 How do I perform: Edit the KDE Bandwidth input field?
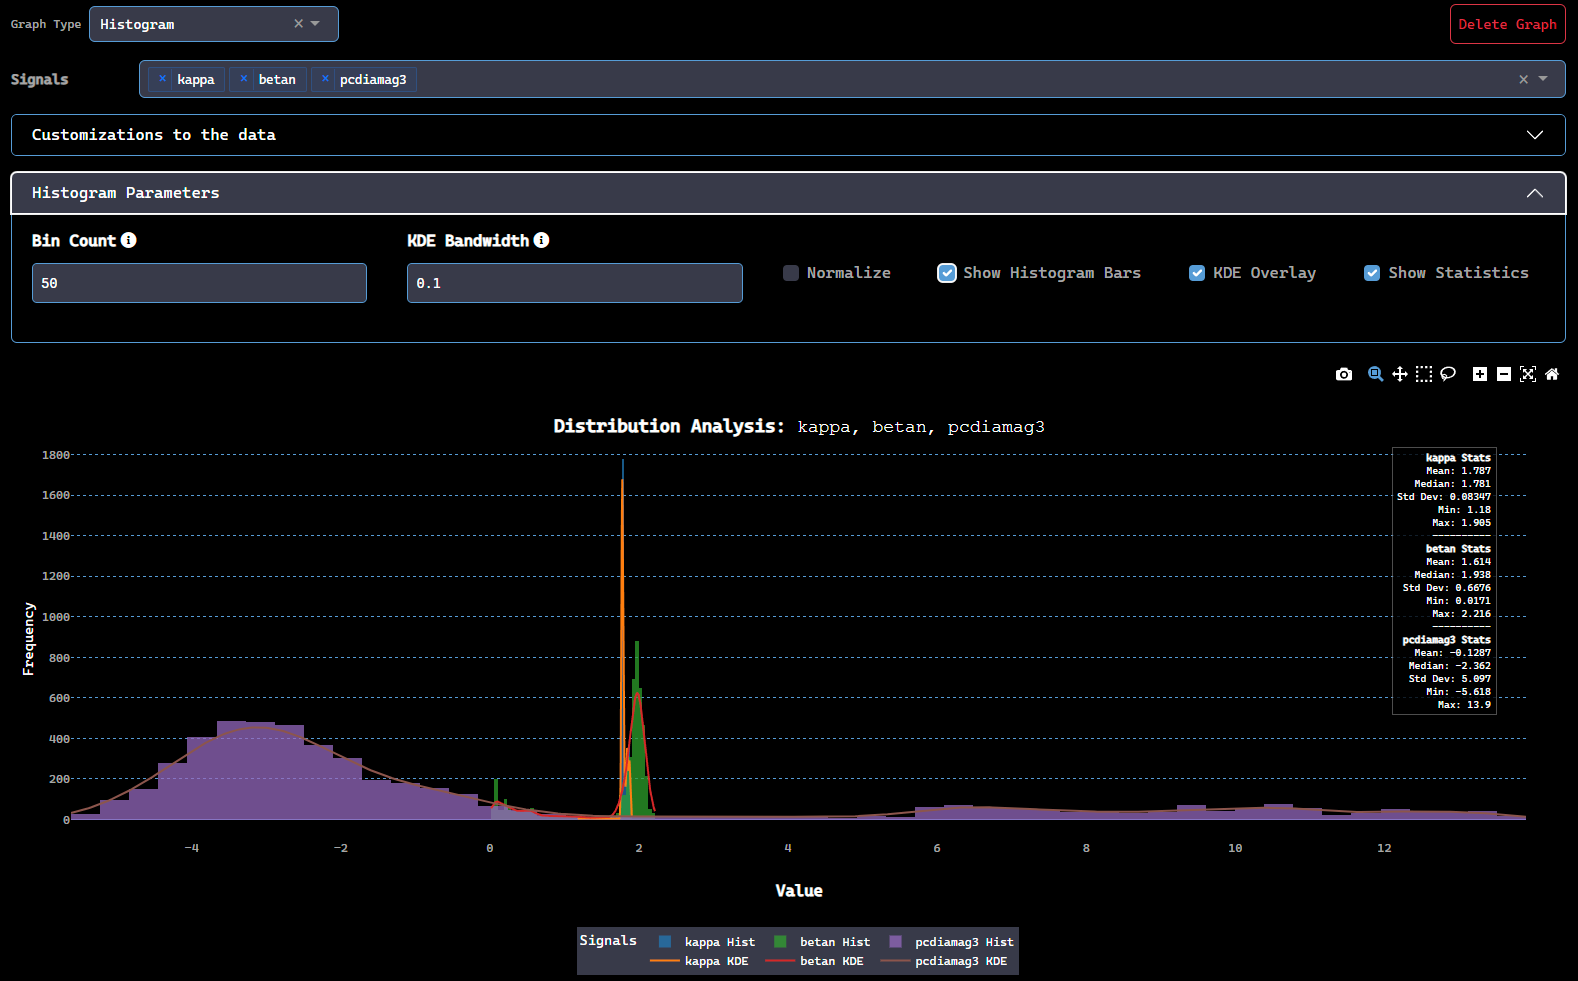pyautogui.click(x=574, y=283)
